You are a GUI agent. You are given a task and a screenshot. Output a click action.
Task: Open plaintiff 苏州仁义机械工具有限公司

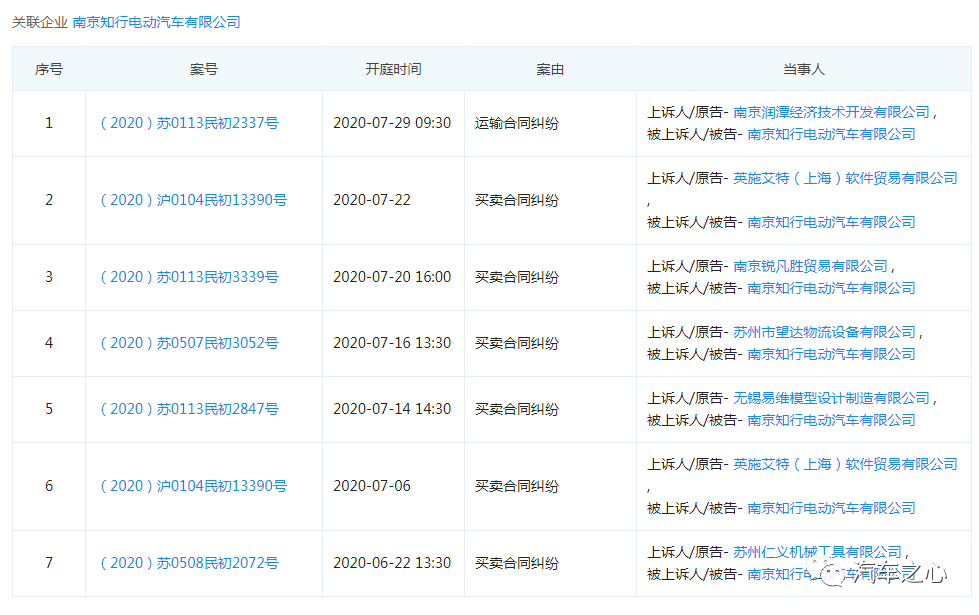click(x=817, y=552)
